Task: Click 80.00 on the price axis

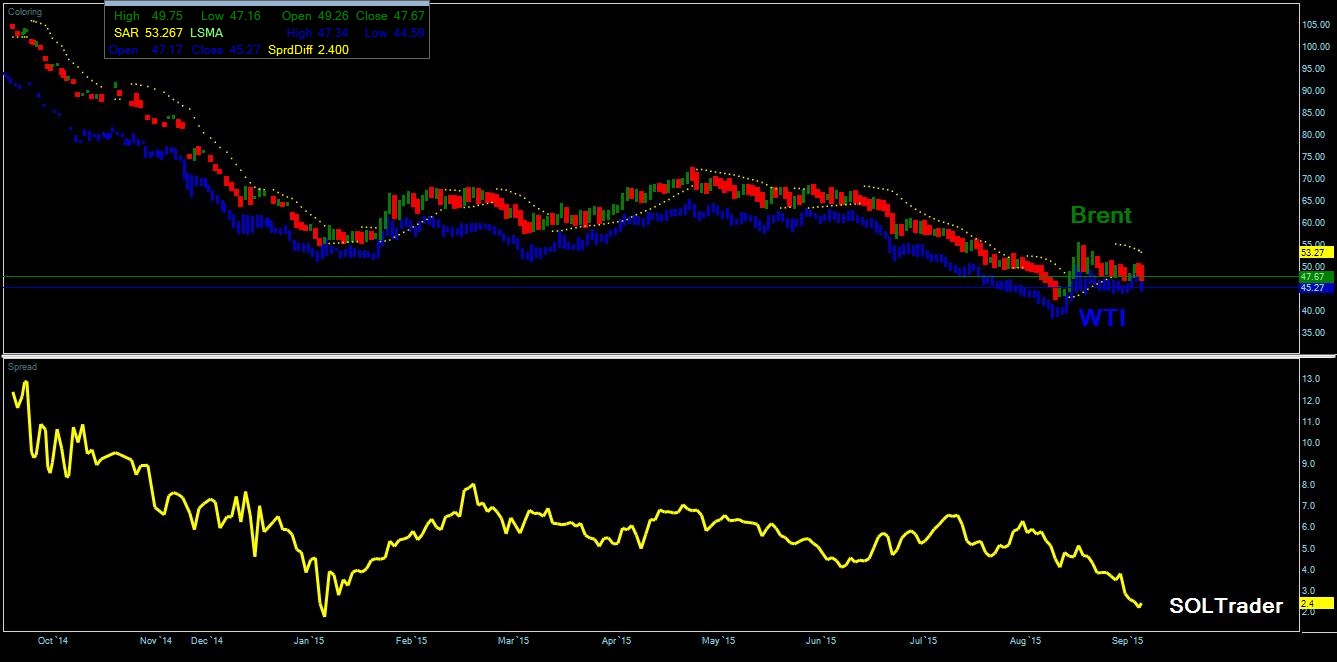Action: [1315, 135]
